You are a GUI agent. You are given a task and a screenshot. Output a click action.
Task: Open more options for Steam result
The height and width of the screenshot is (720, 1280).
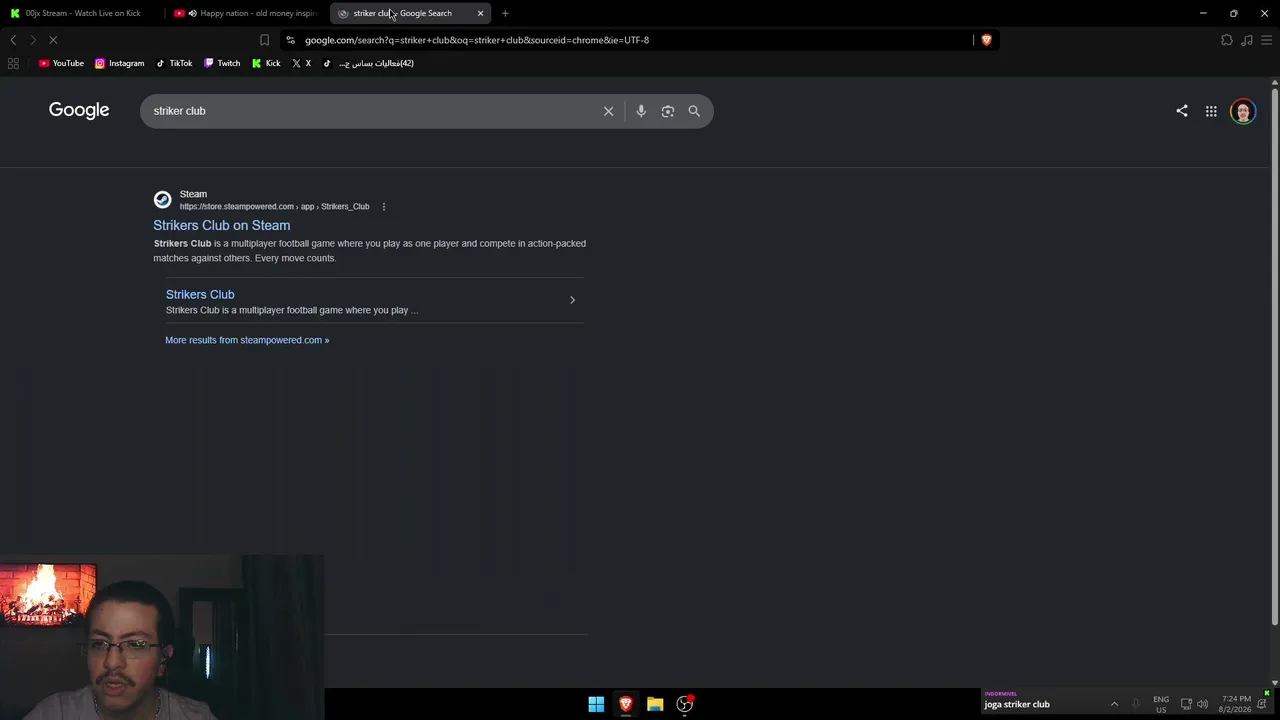pos(383,207)
